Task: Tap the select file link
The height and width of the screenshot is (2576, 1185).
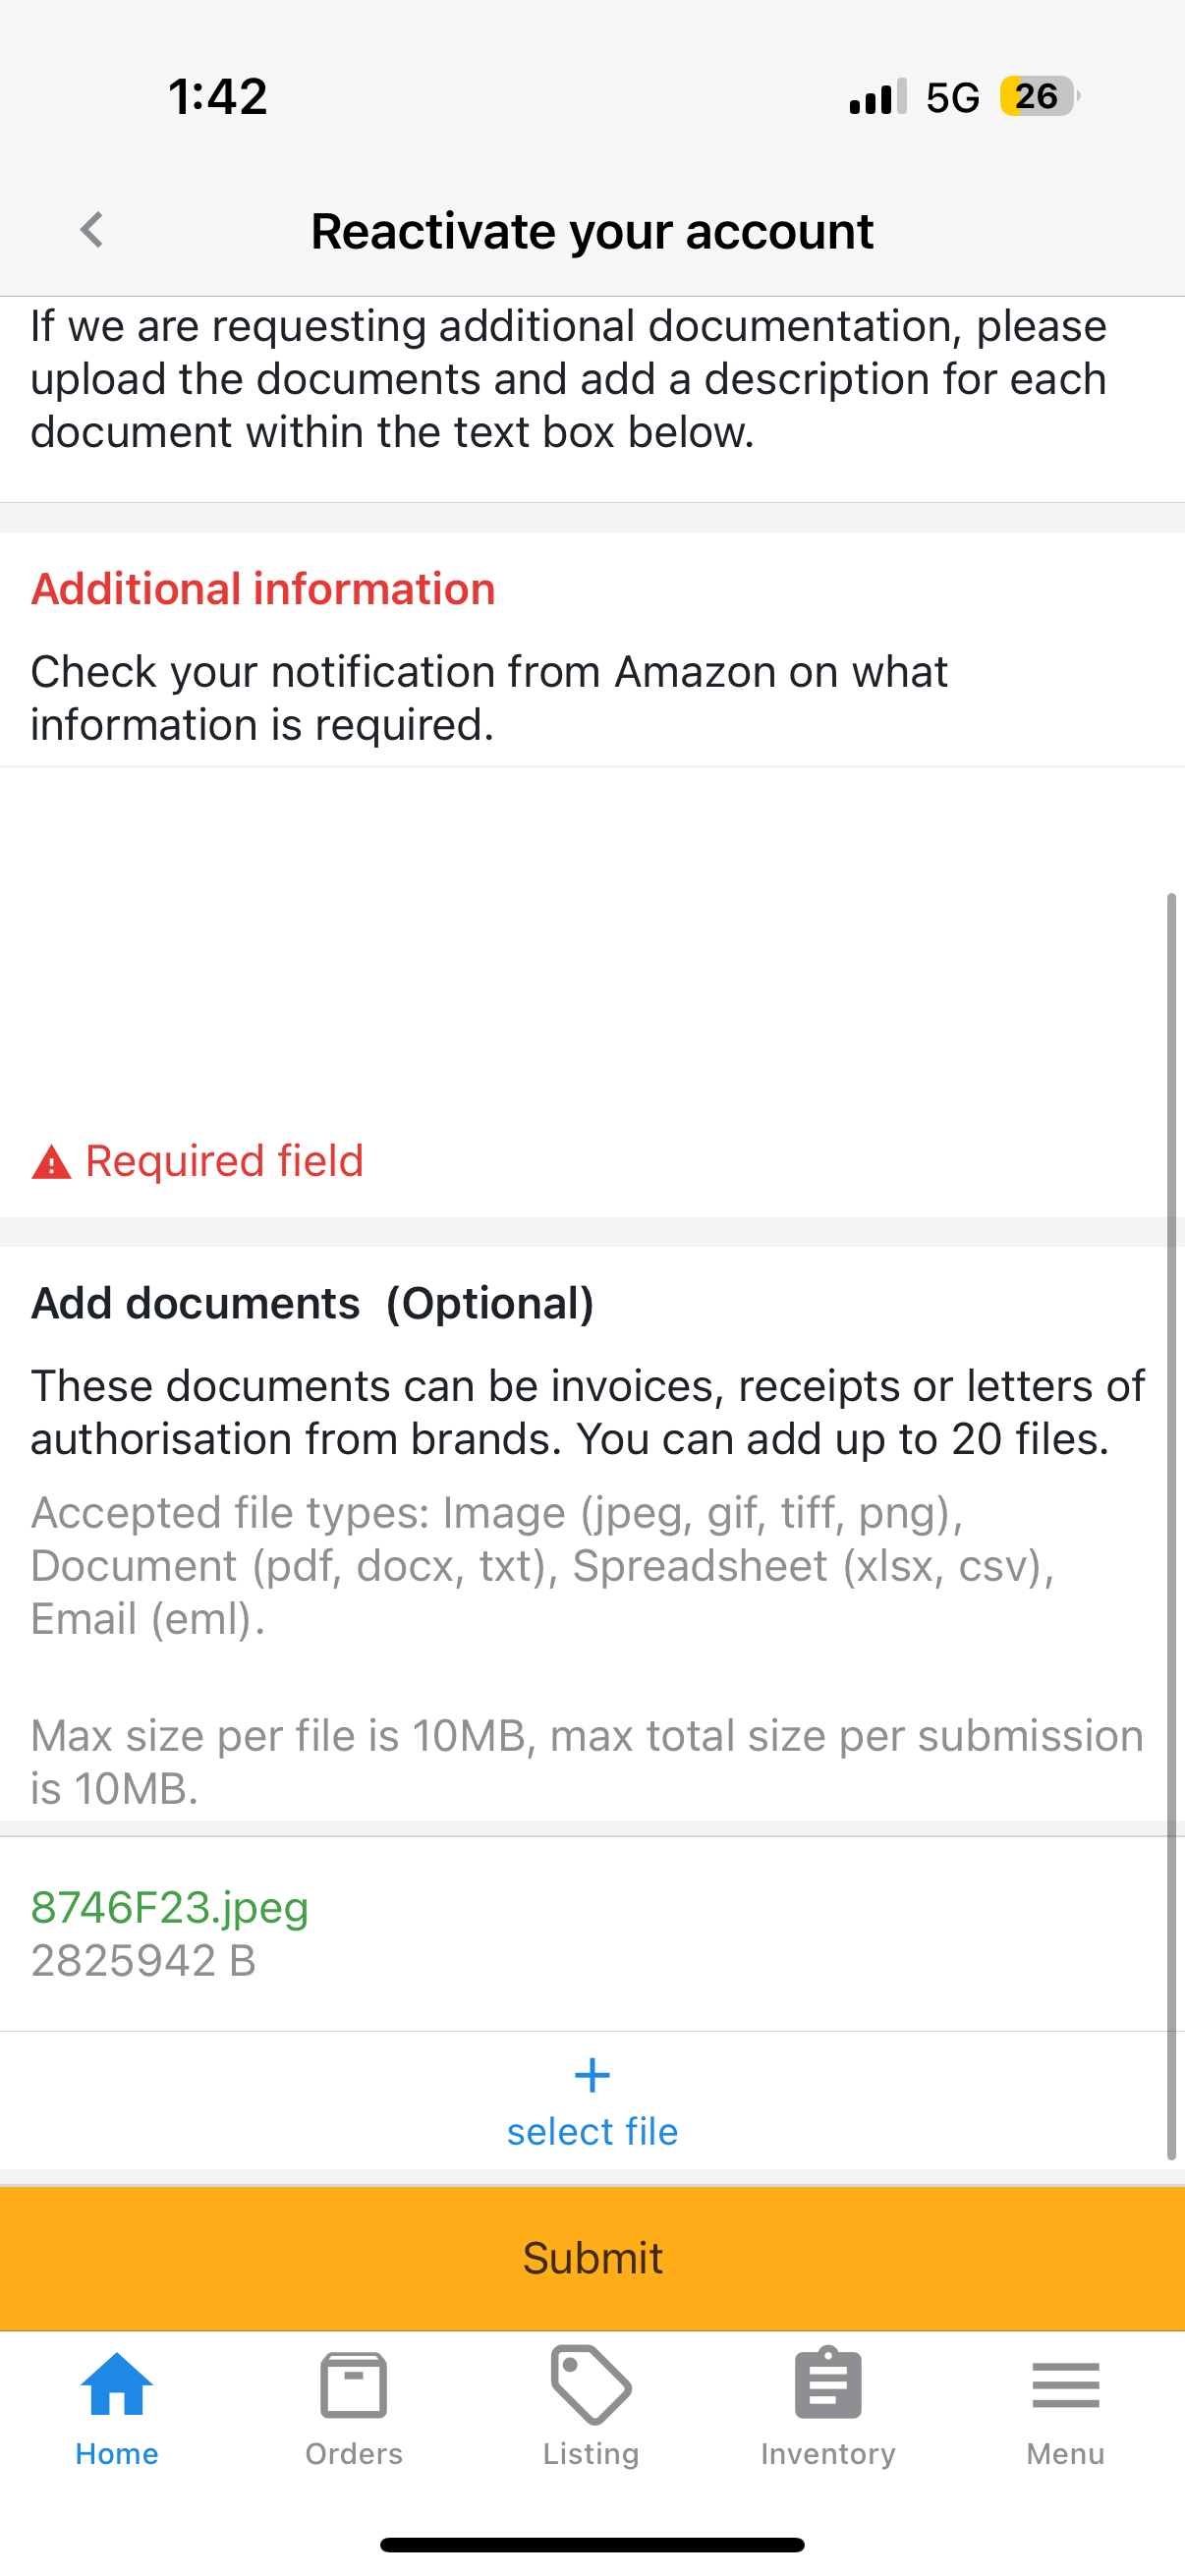Action: tap(592, 2131)
